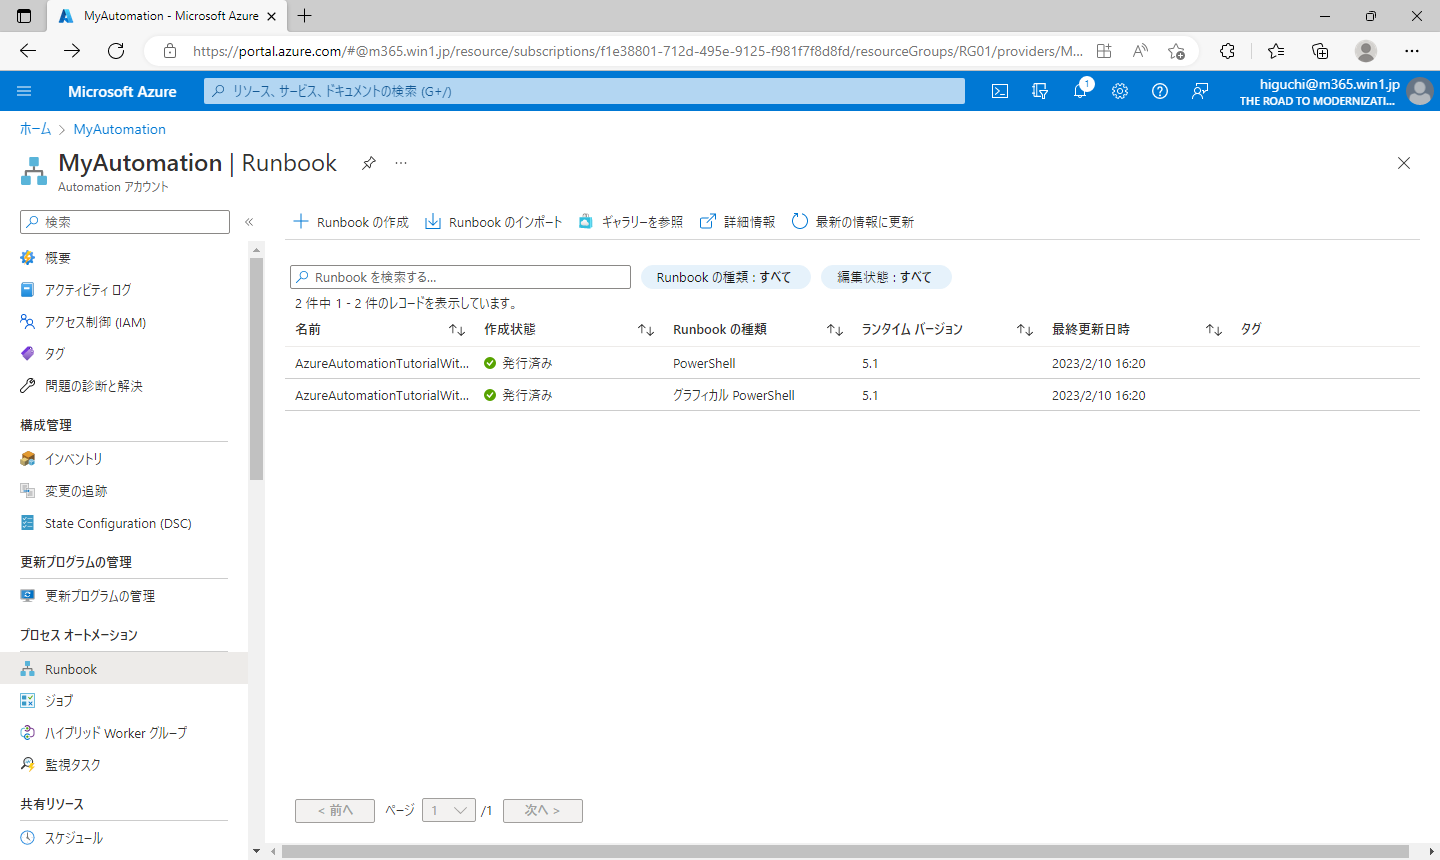Click the Microsoft Azure logo text

coord(122,91)
